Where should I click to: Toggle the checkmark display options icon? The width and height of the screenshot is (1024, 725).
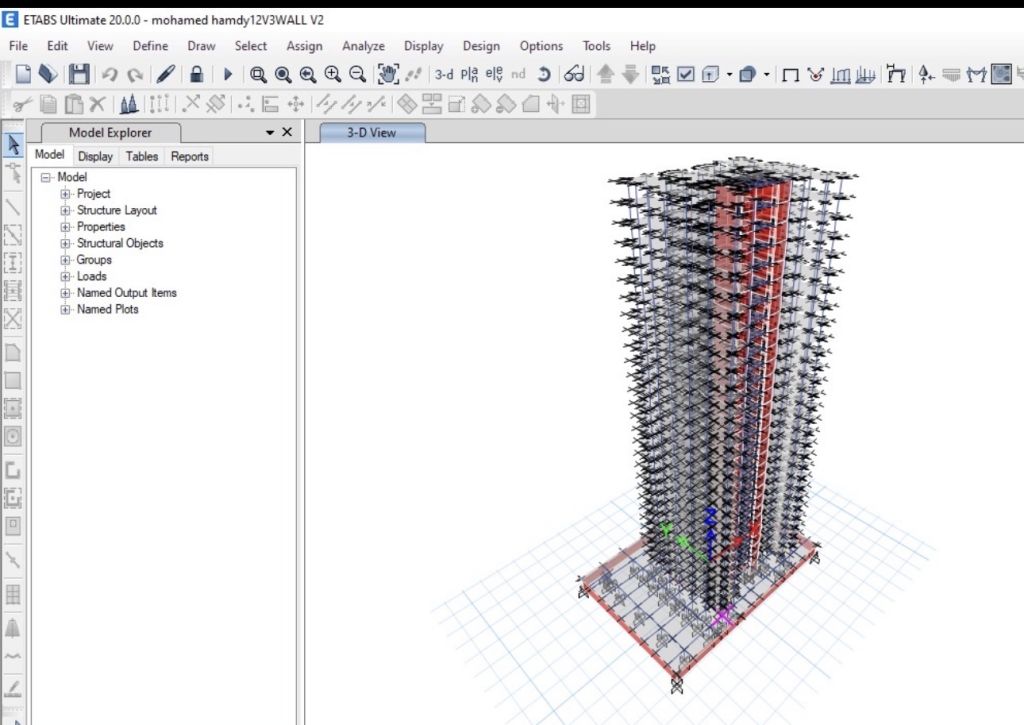686,74
